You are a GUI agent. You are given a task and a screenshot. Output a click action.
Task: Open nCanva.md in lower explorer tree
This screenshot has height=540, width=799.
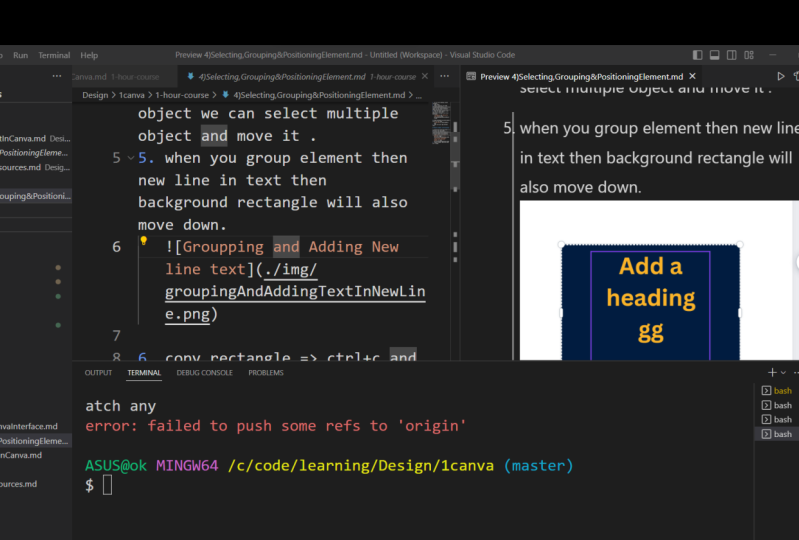pyautogui.click(x=35, y=455)
